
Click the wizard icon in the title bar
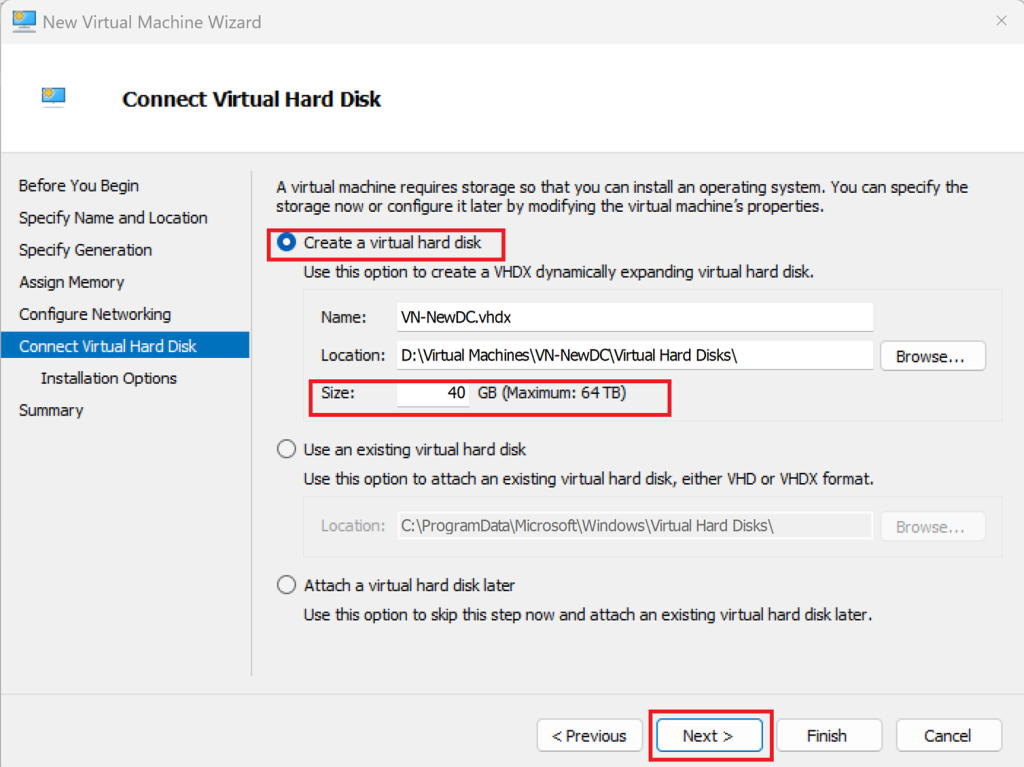click(x=22, y=21)
